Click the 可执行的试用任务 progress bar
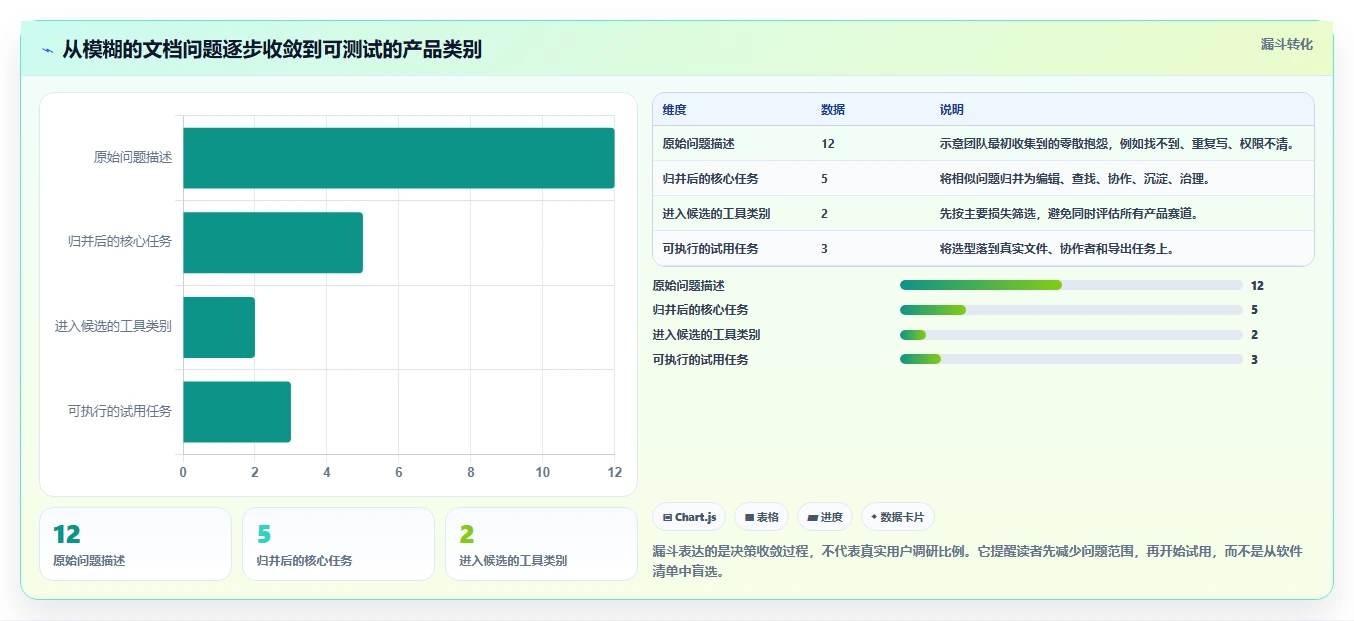Viewport: 1354px width, 621px height. click(x=1071, y=360)
